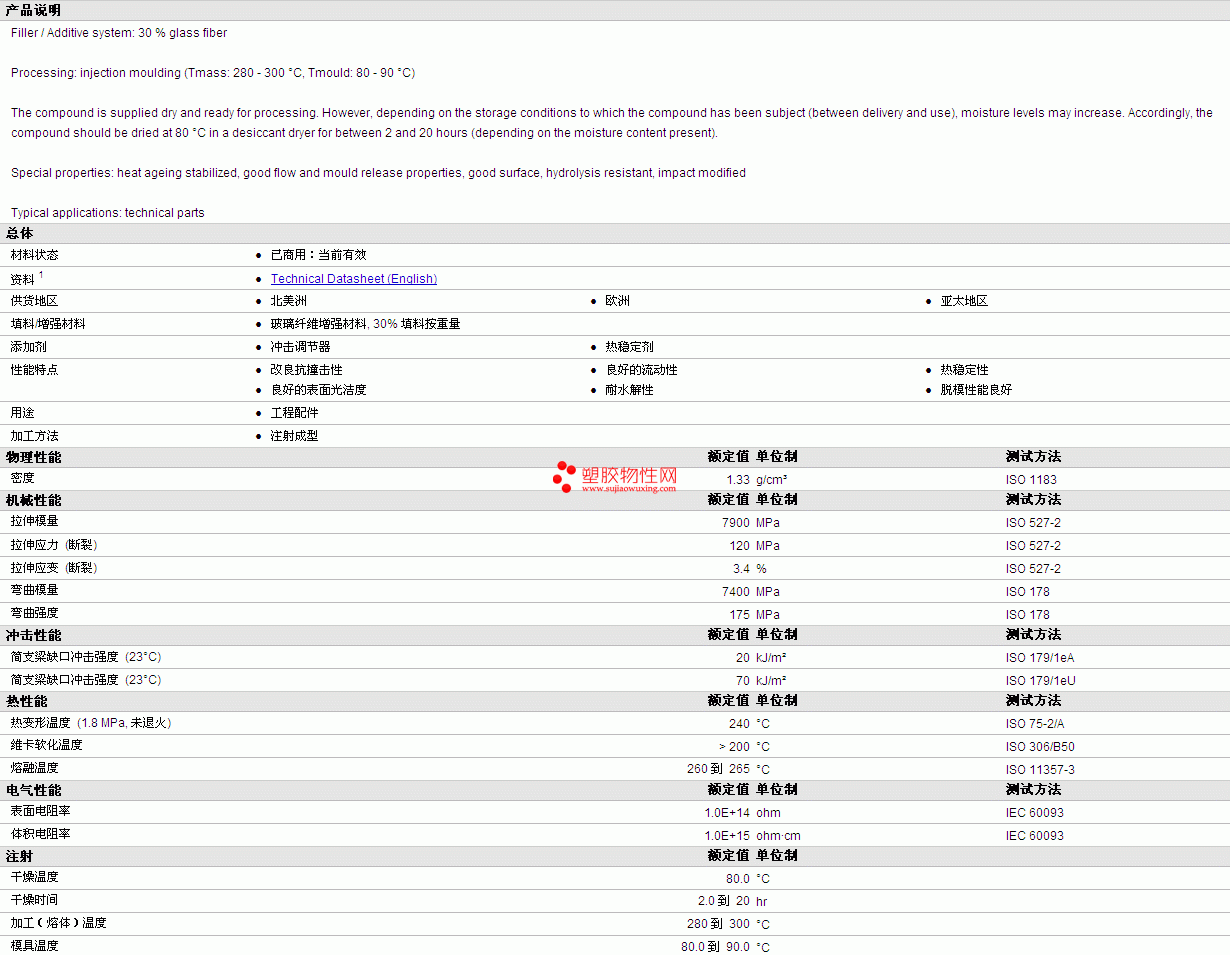Click the 热性能 section header
Viewport: 1230px width, 955px height.
26,701
